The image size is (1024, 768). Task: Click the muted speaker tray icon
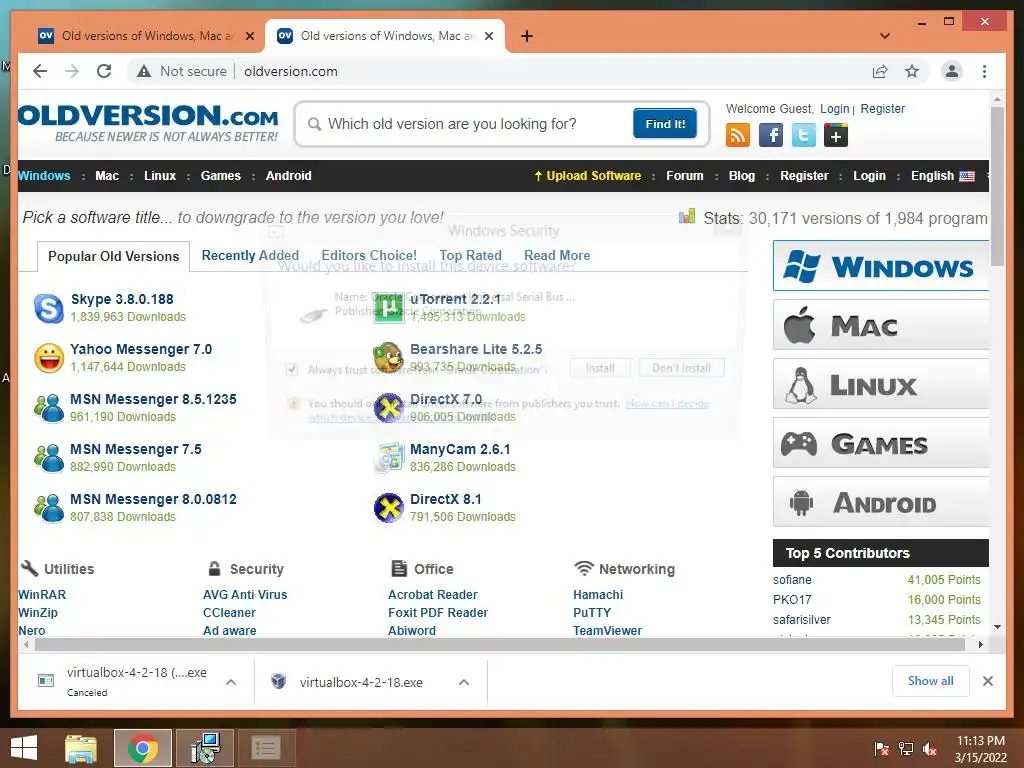[930, 749]
